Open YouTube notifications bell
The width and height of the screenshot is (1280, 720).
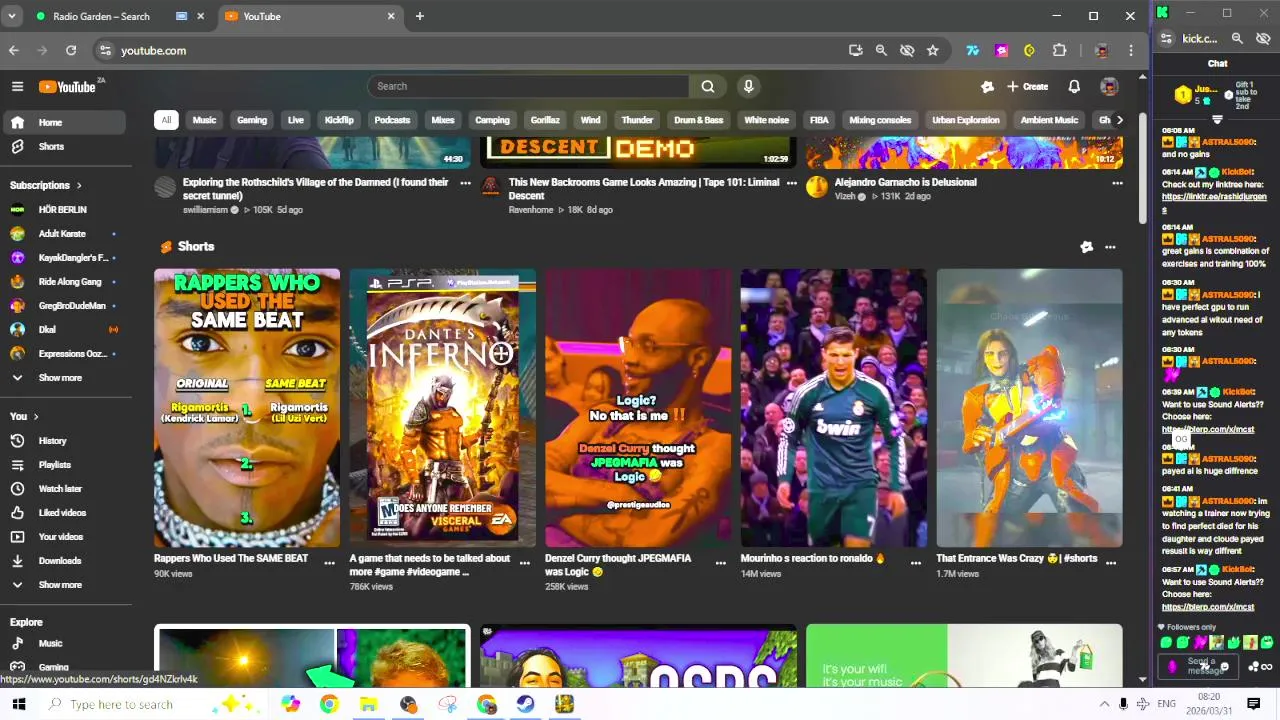[1074, 87]
